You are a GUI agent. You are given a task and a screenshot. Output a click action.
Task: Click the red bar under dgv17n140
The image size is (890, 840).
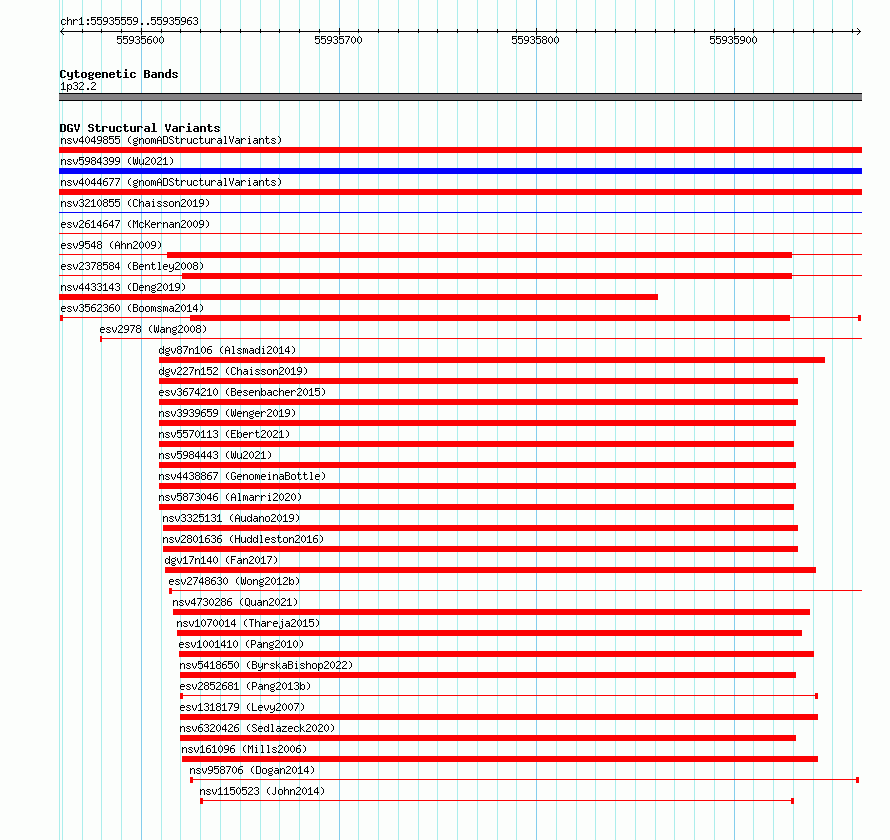(x=490, y=570)
